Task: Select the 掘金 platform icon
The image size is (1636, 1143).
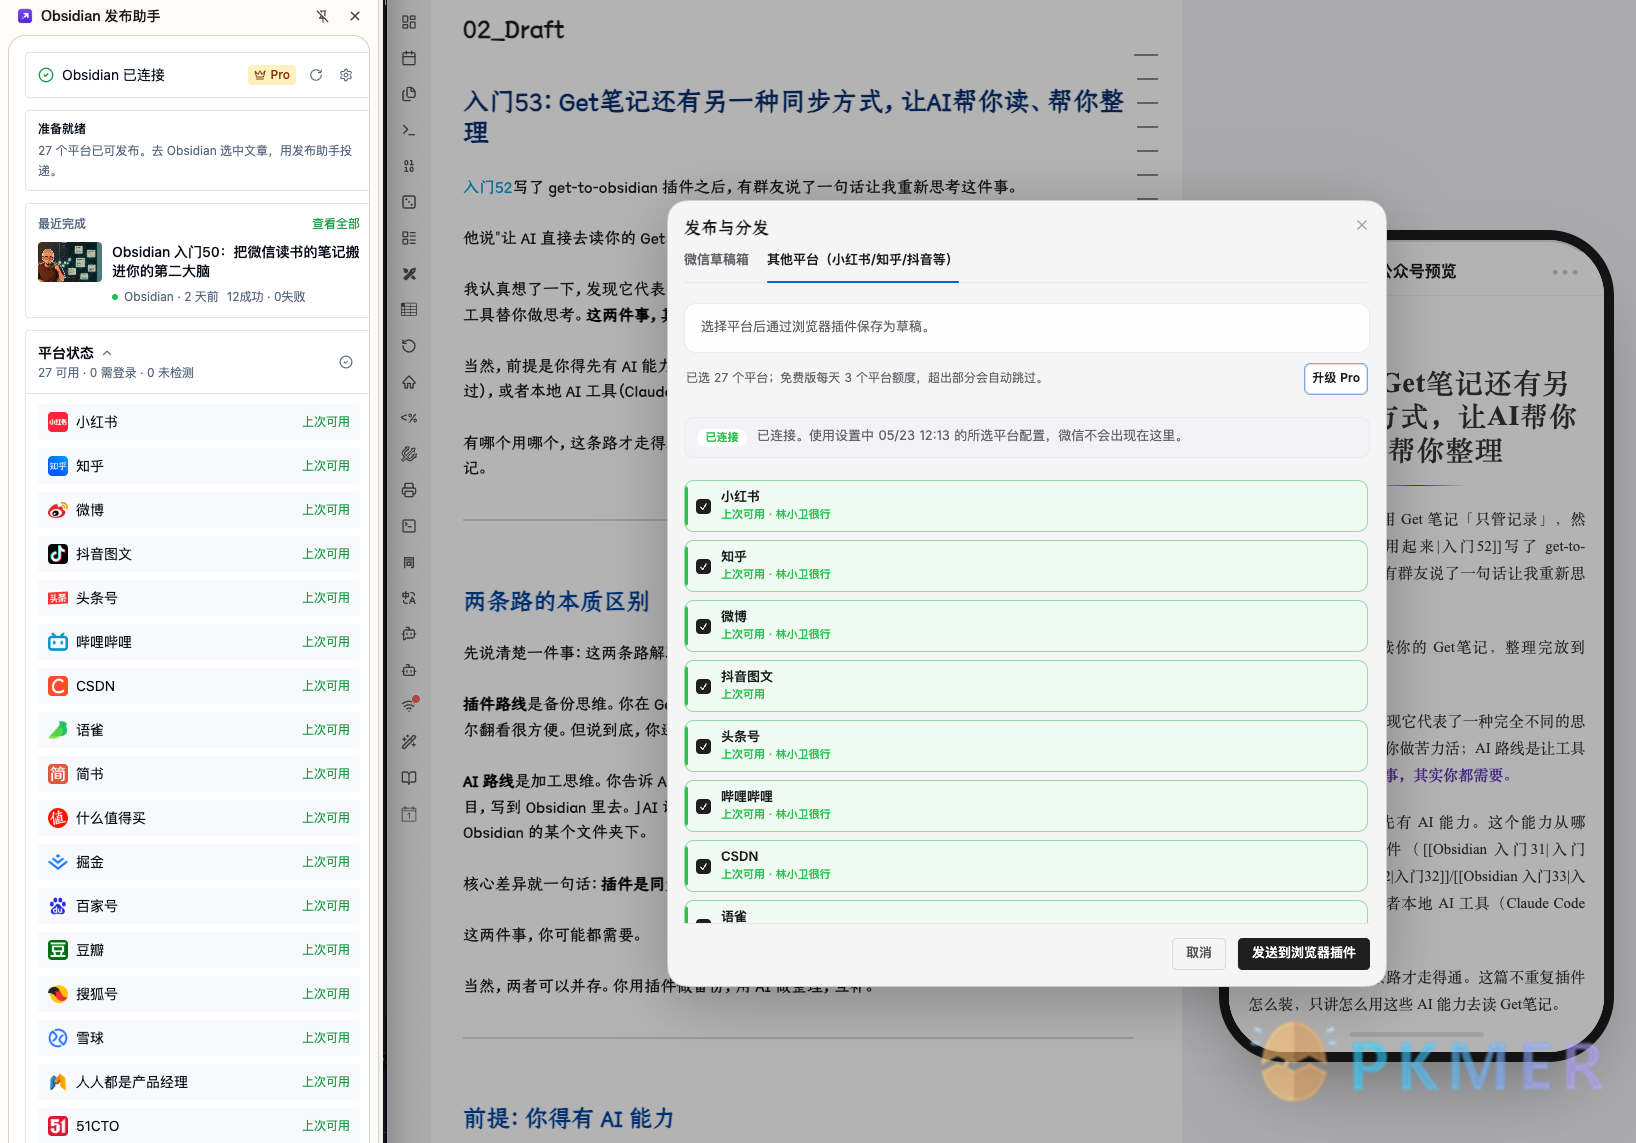Action: click(58, 862)
